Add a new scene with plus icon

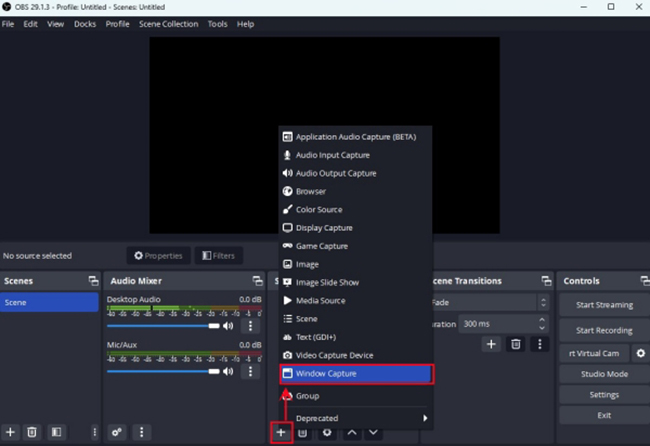click(x=10, y=432)
